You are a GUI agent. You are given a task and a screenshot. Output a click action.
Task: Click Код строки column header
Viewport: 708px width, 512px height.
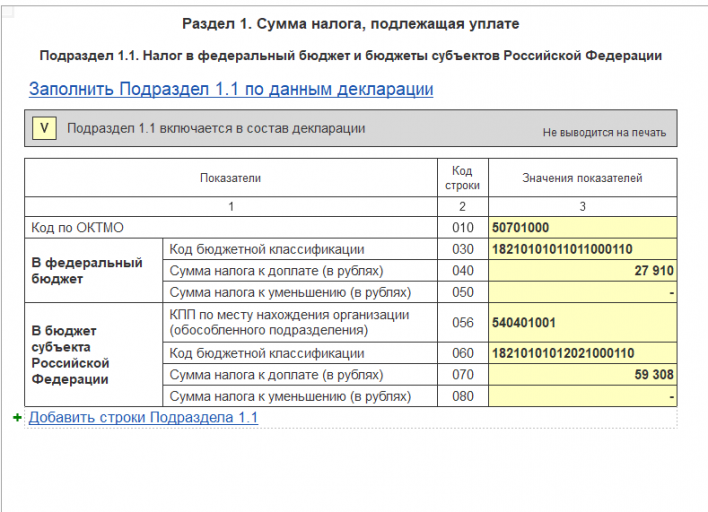[462, 178]
